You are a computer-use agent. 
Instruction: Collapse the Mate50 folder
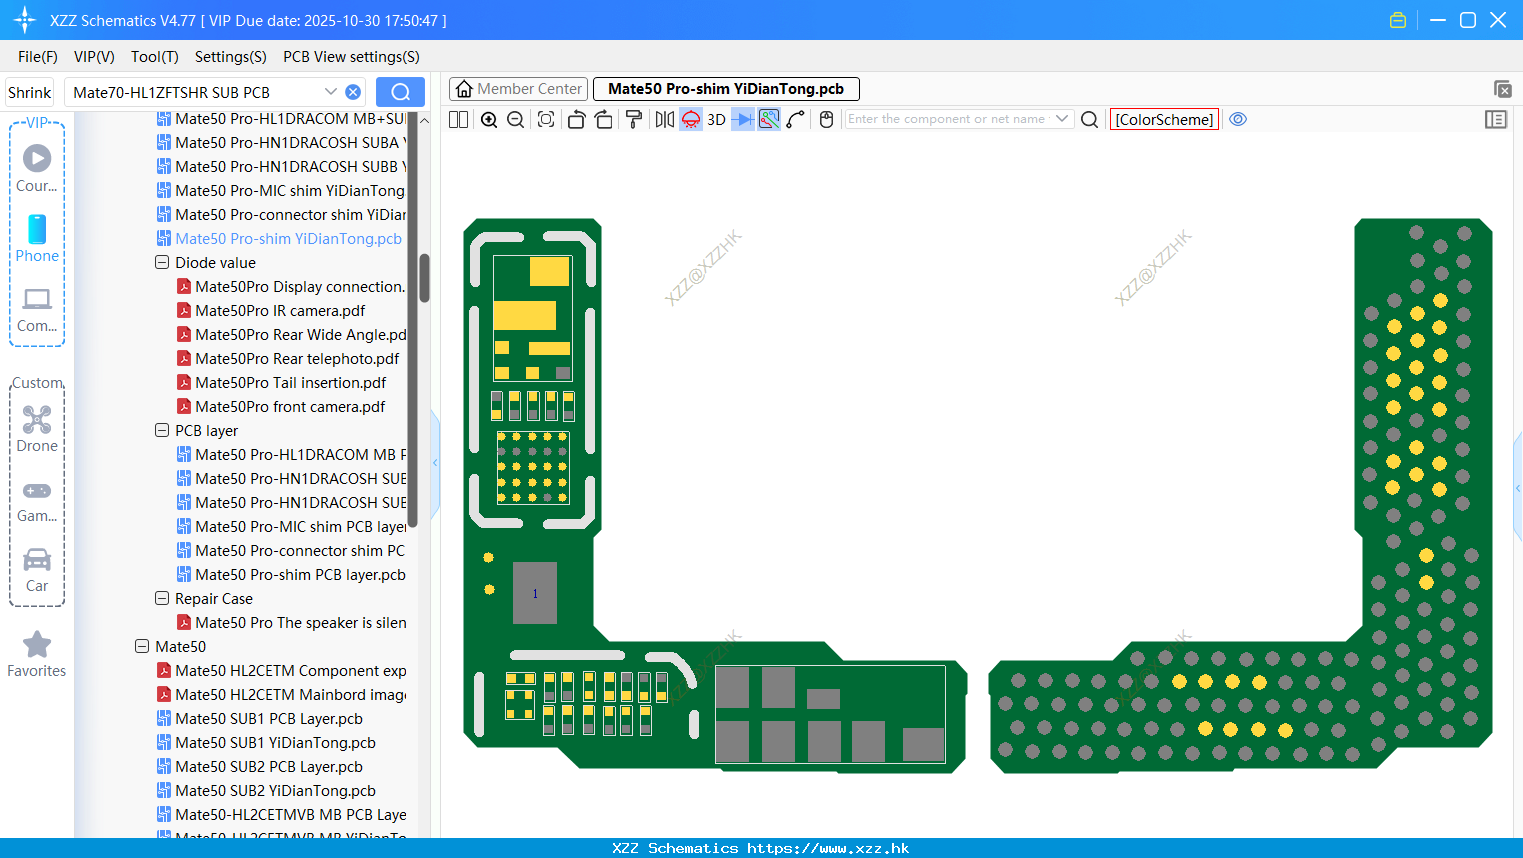pos(142,647)
